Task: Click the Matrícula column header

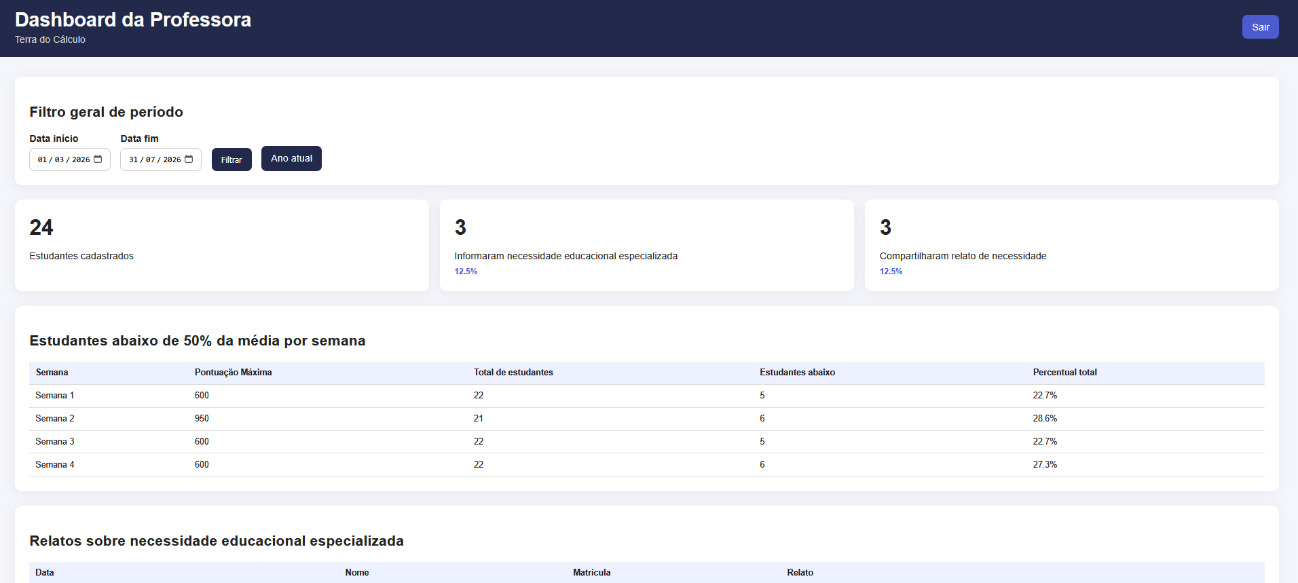Action: click(x=592, y=572)
